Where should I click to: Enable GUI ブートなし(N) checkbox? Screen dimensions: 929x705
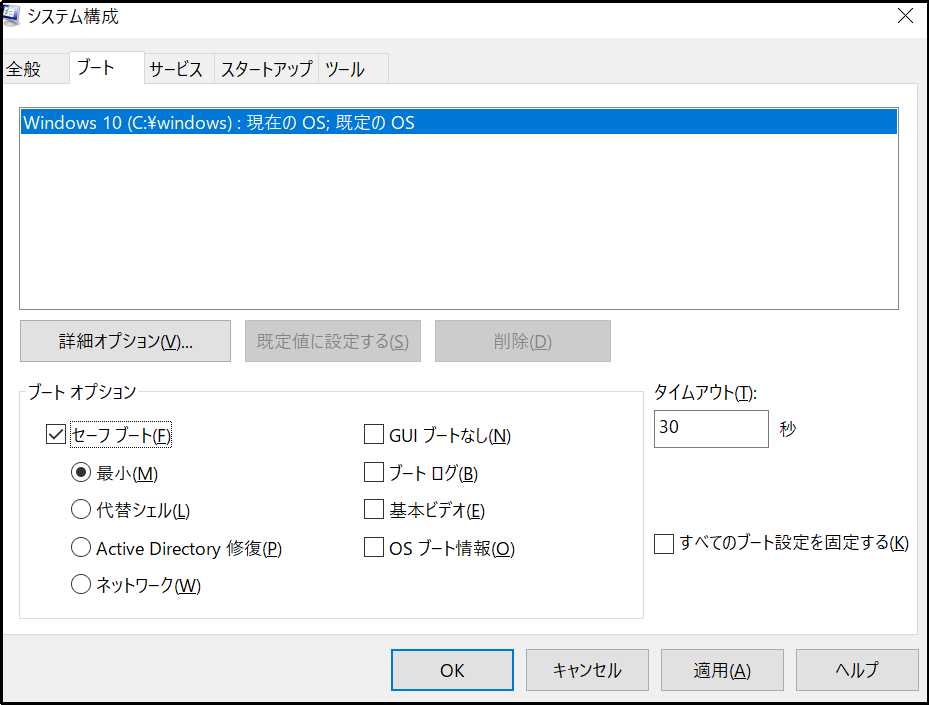click(x=374, y=434)
